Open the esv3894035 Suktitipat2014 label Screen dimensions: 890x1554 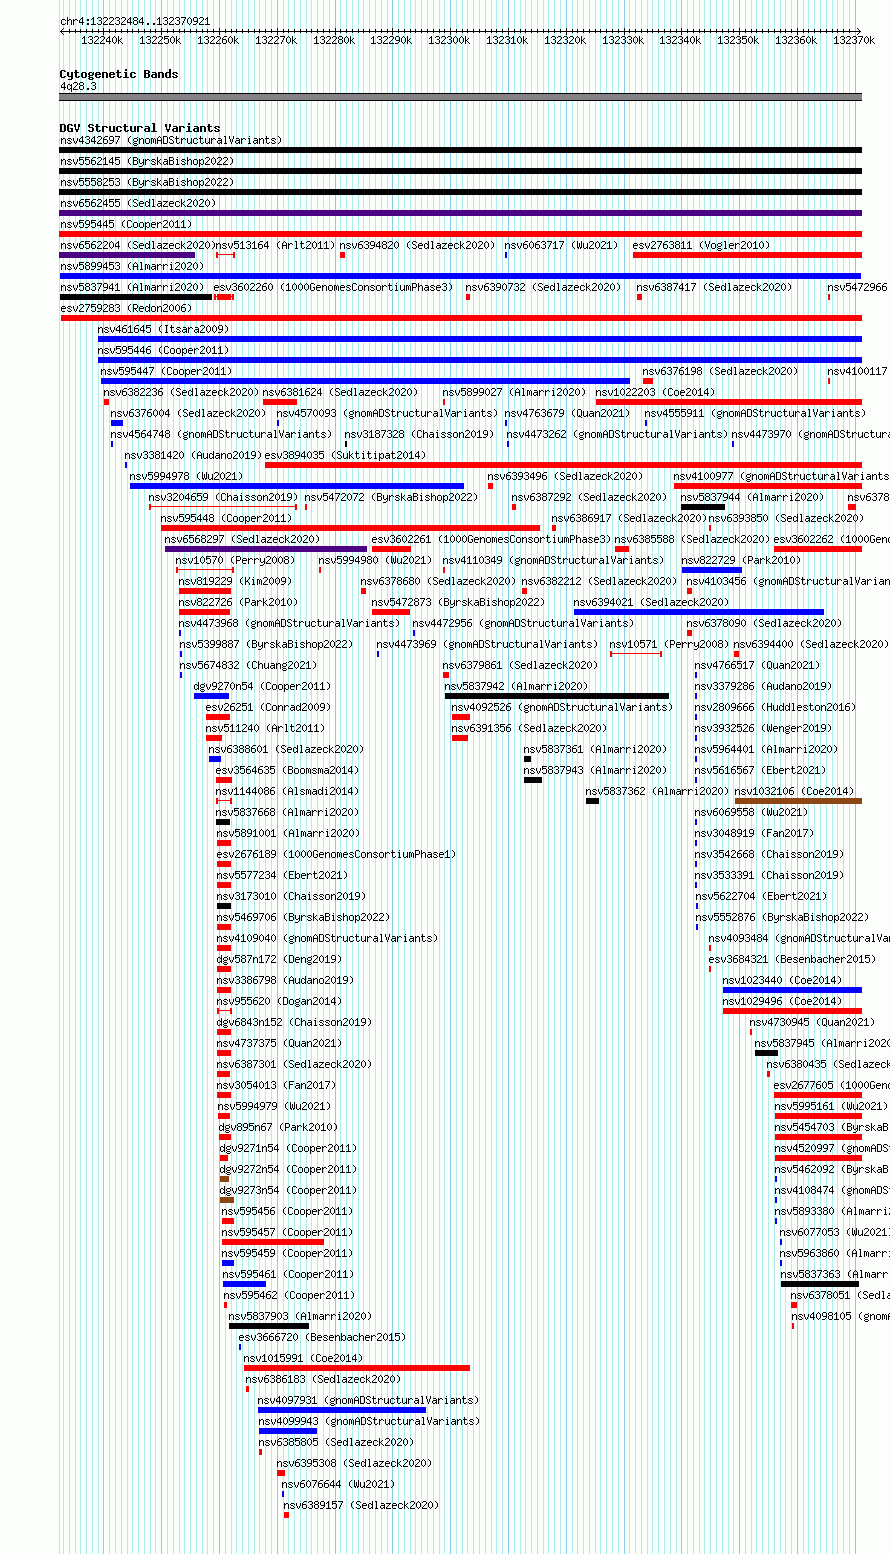[345, 455]
